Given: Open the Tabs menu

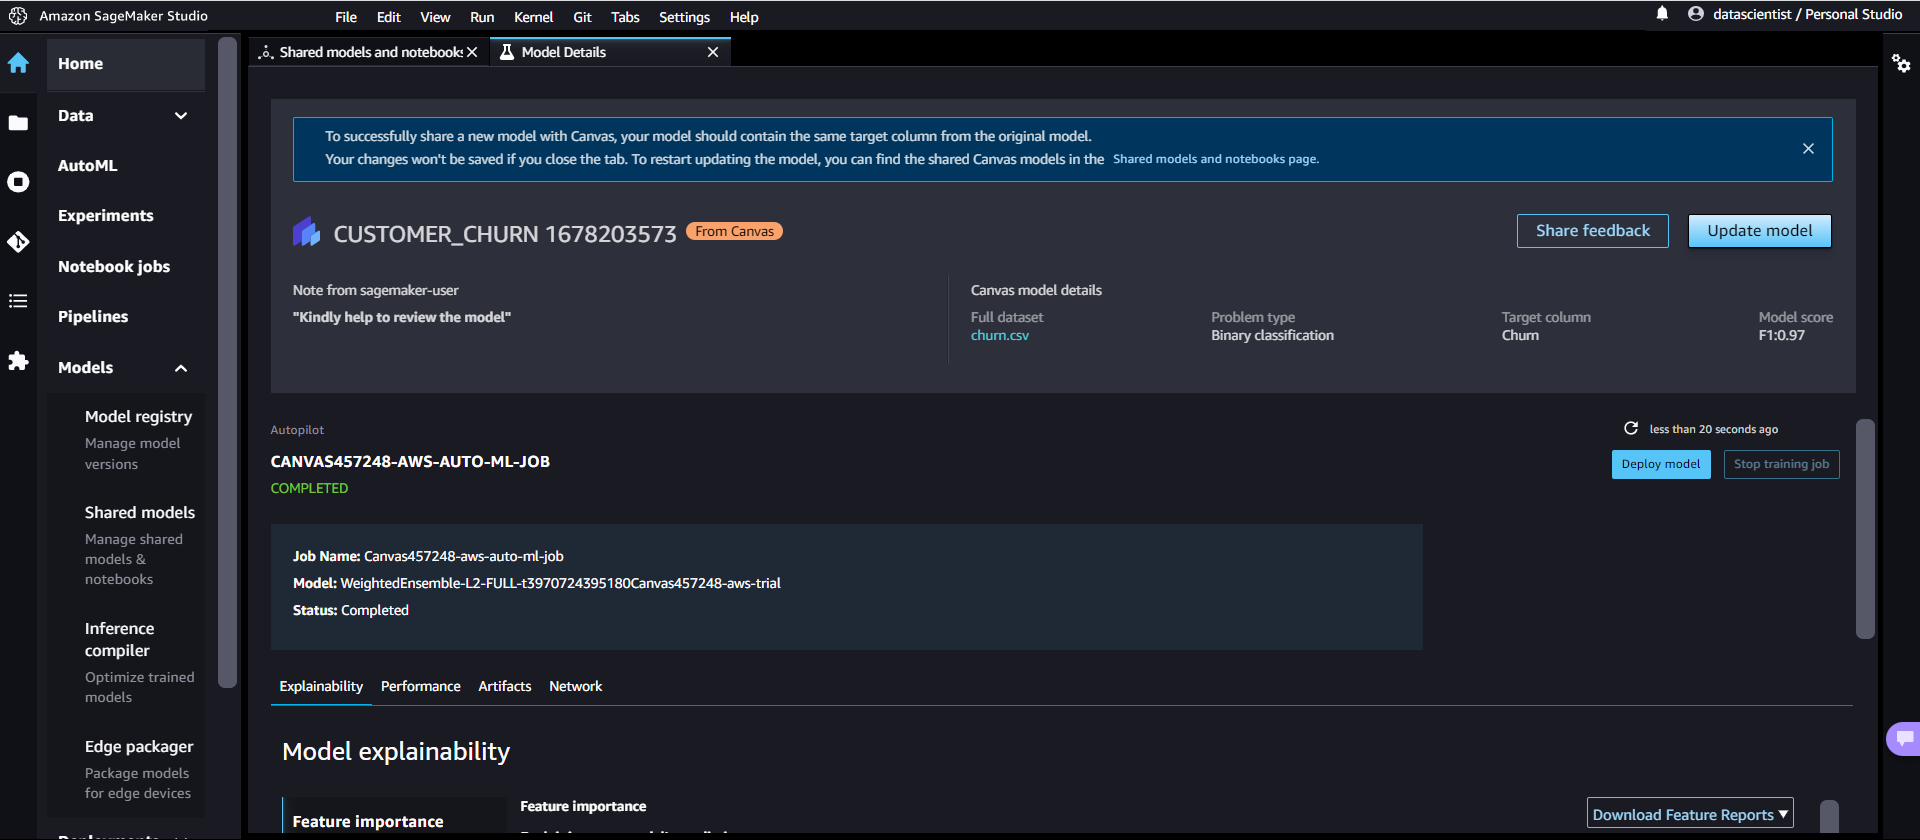Looking at the screenshot, I should pos(625,17).
